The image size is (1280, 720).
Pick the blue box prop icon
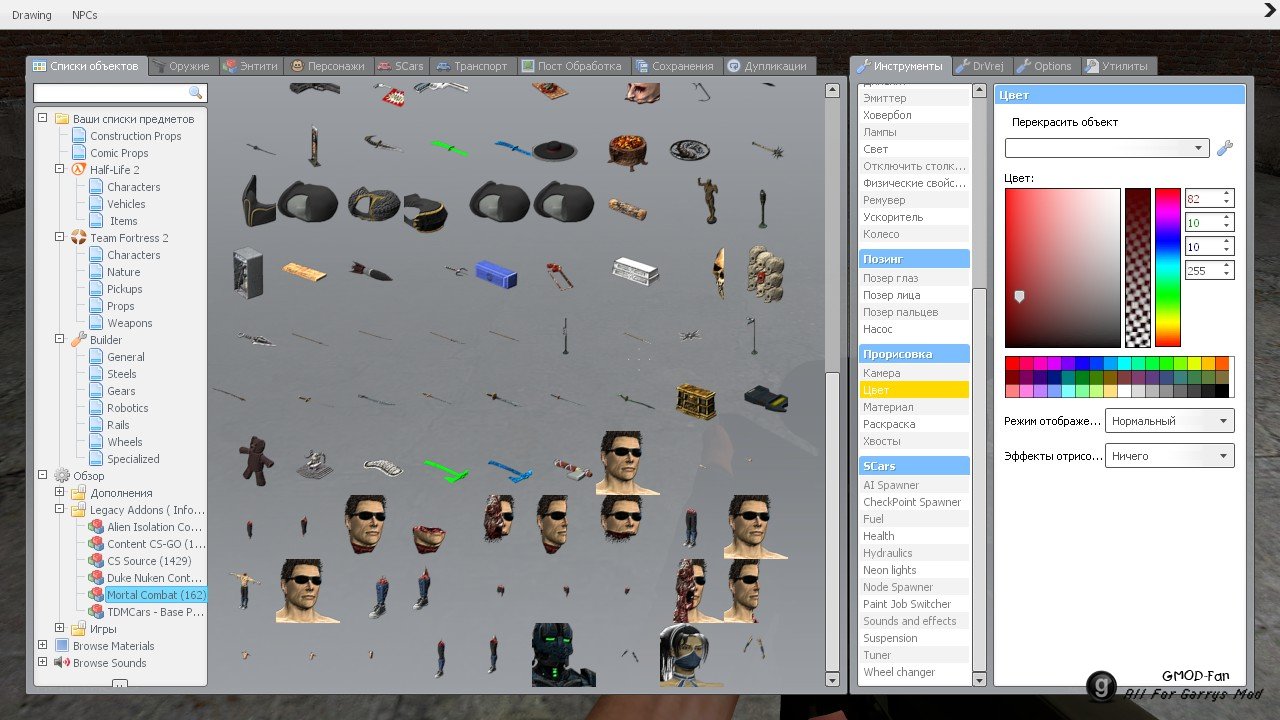point(497,273)
